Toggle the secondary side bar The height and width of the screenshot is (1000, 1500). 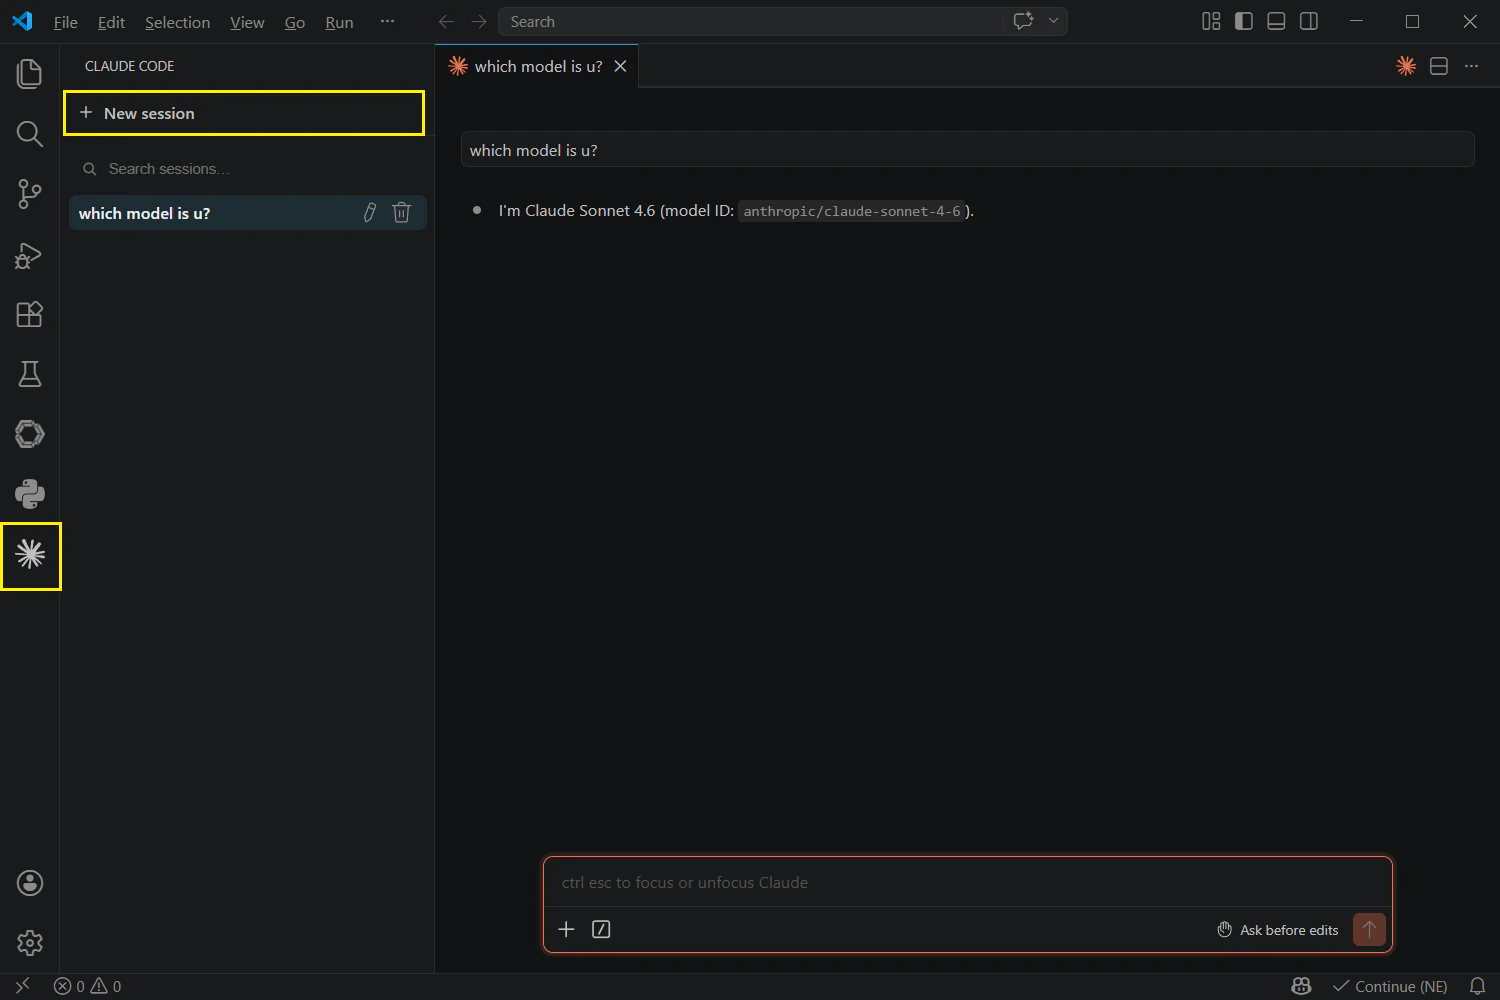(x=1309, y=21)
